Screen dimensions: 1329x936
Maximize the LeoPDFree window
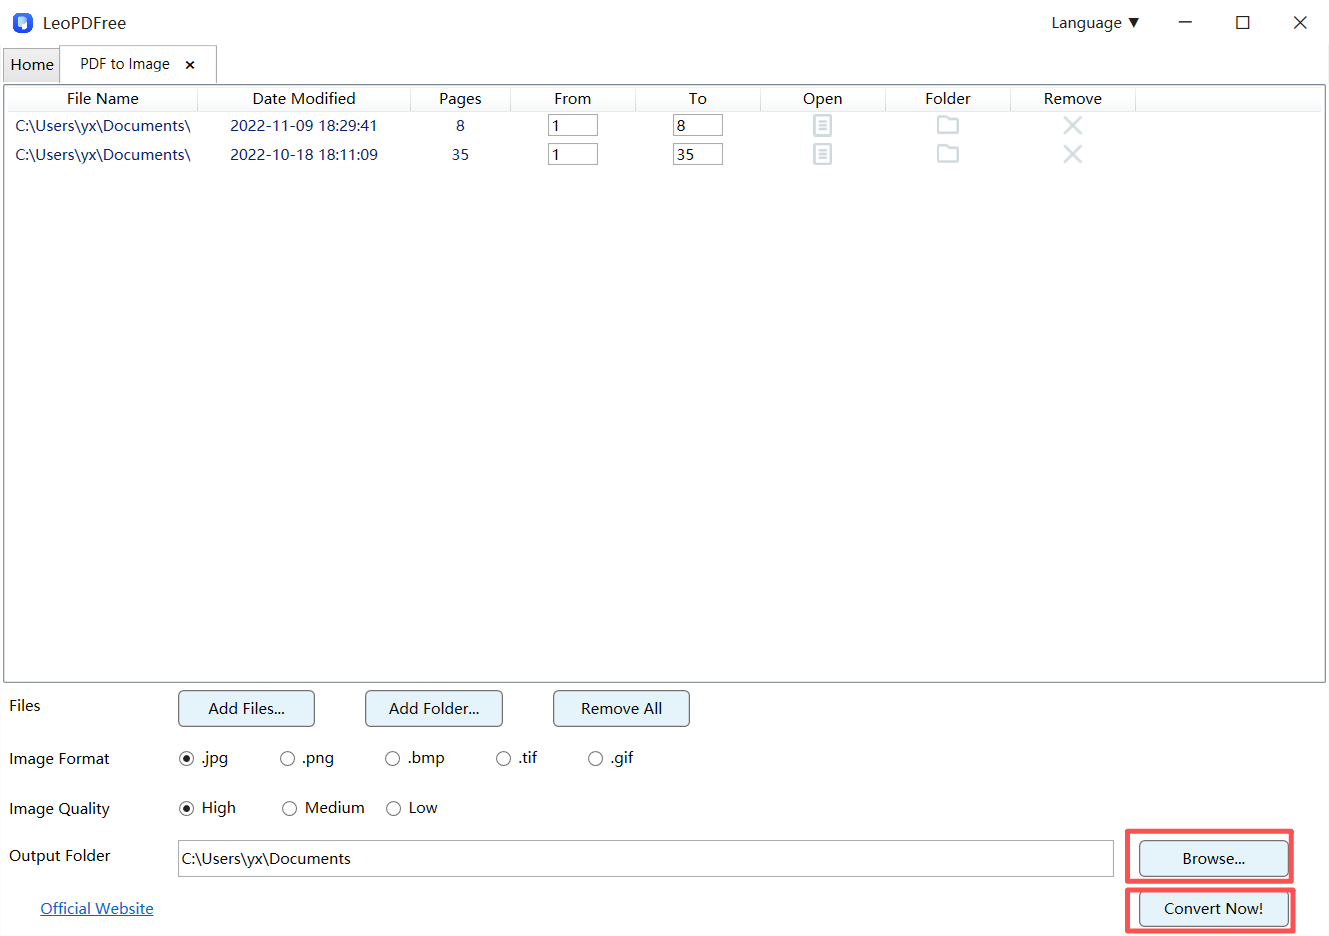(1243, 22)
